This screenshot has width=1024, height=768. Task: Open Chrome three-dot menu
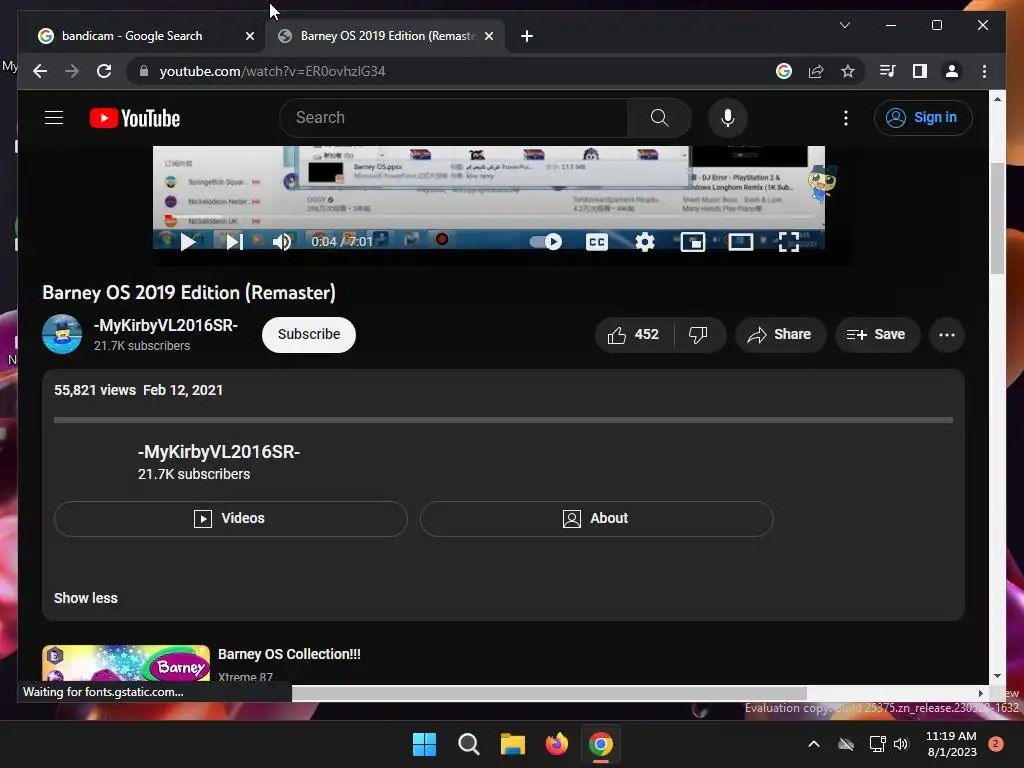[984, 71]
